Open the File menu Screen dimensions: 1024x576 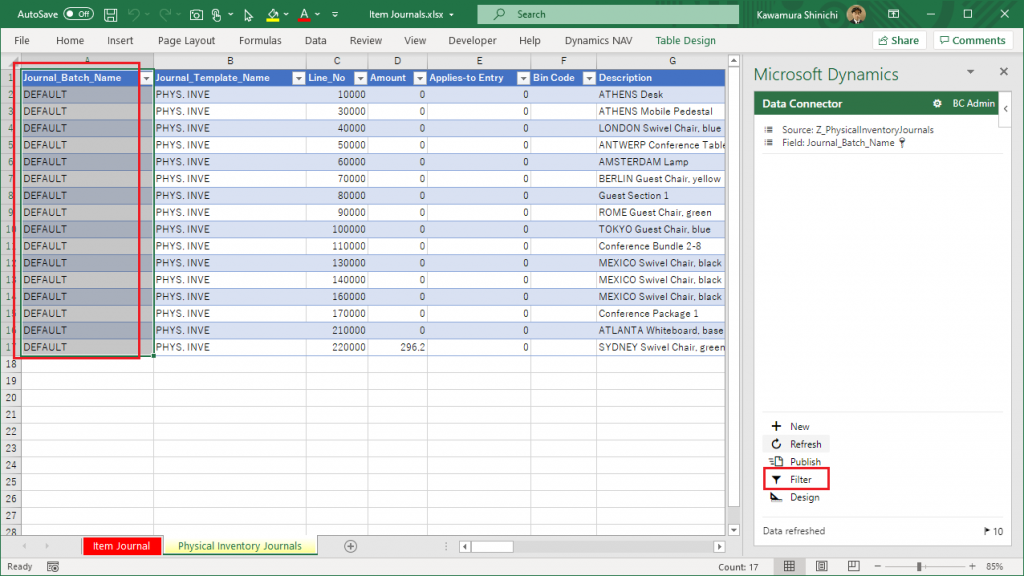point(22,40)
